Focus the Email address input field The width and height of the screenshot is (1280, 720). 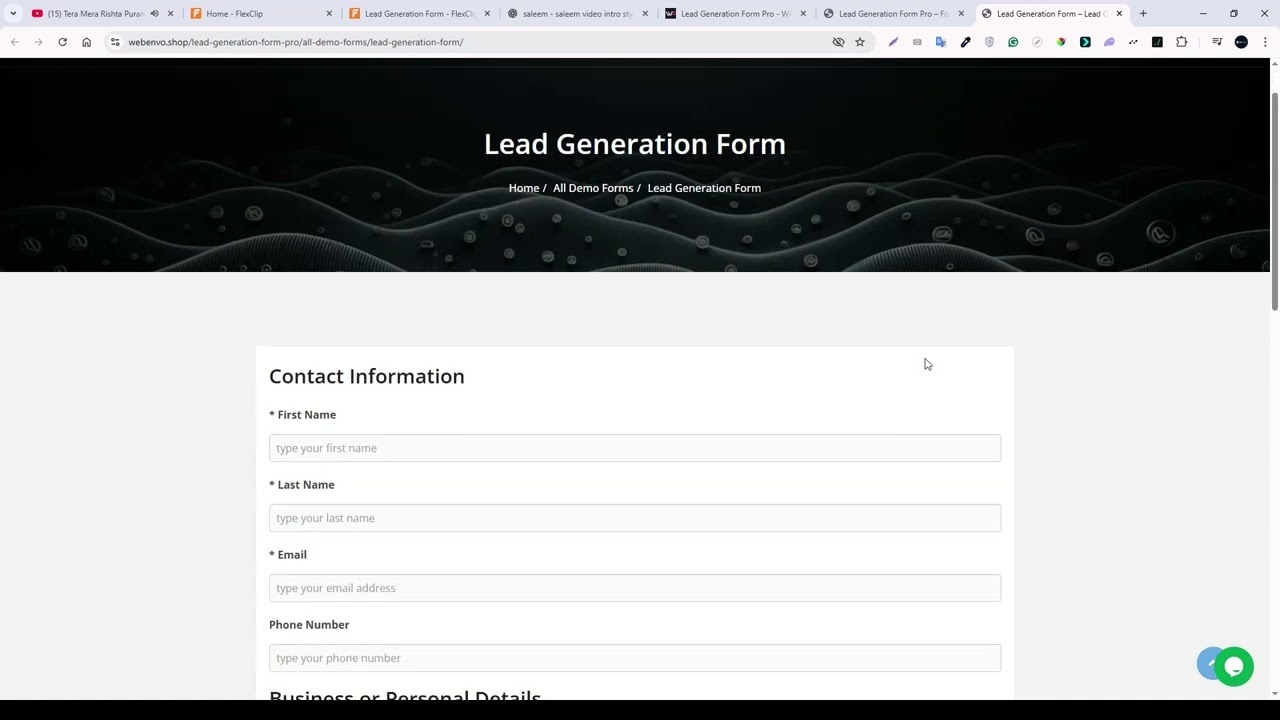tap(635, 588)
